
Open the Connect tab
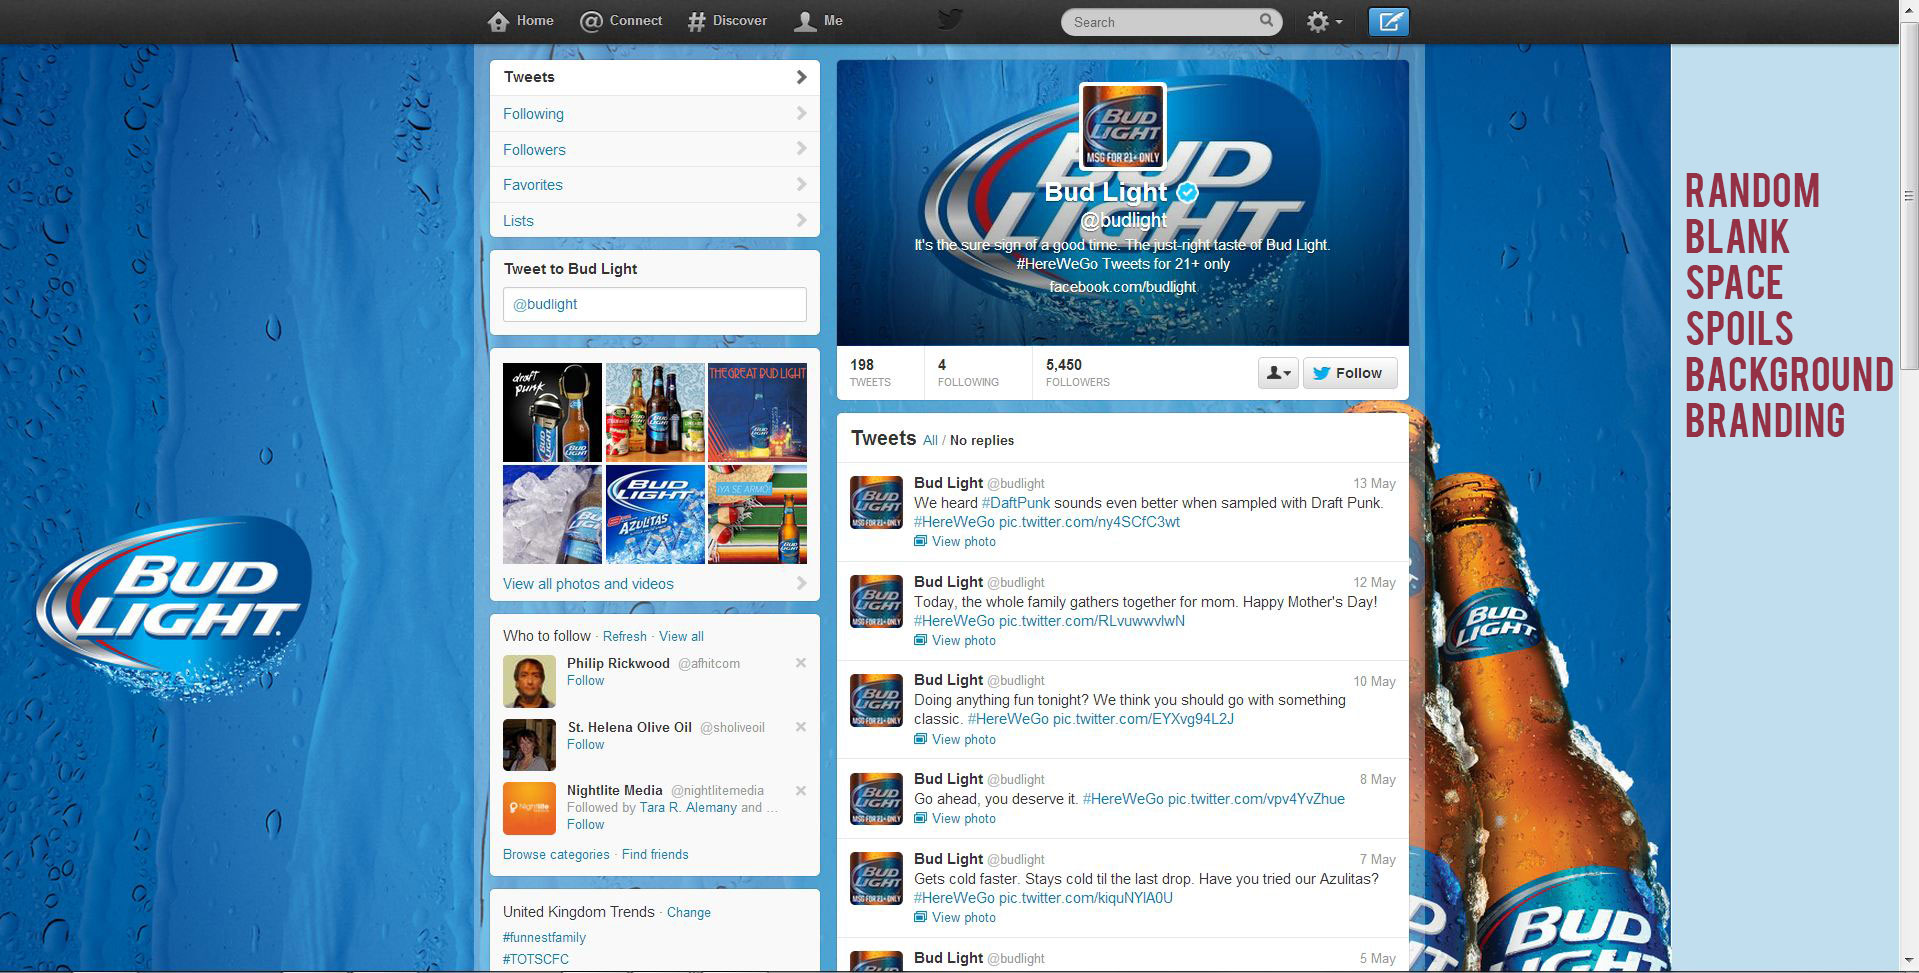621,20
